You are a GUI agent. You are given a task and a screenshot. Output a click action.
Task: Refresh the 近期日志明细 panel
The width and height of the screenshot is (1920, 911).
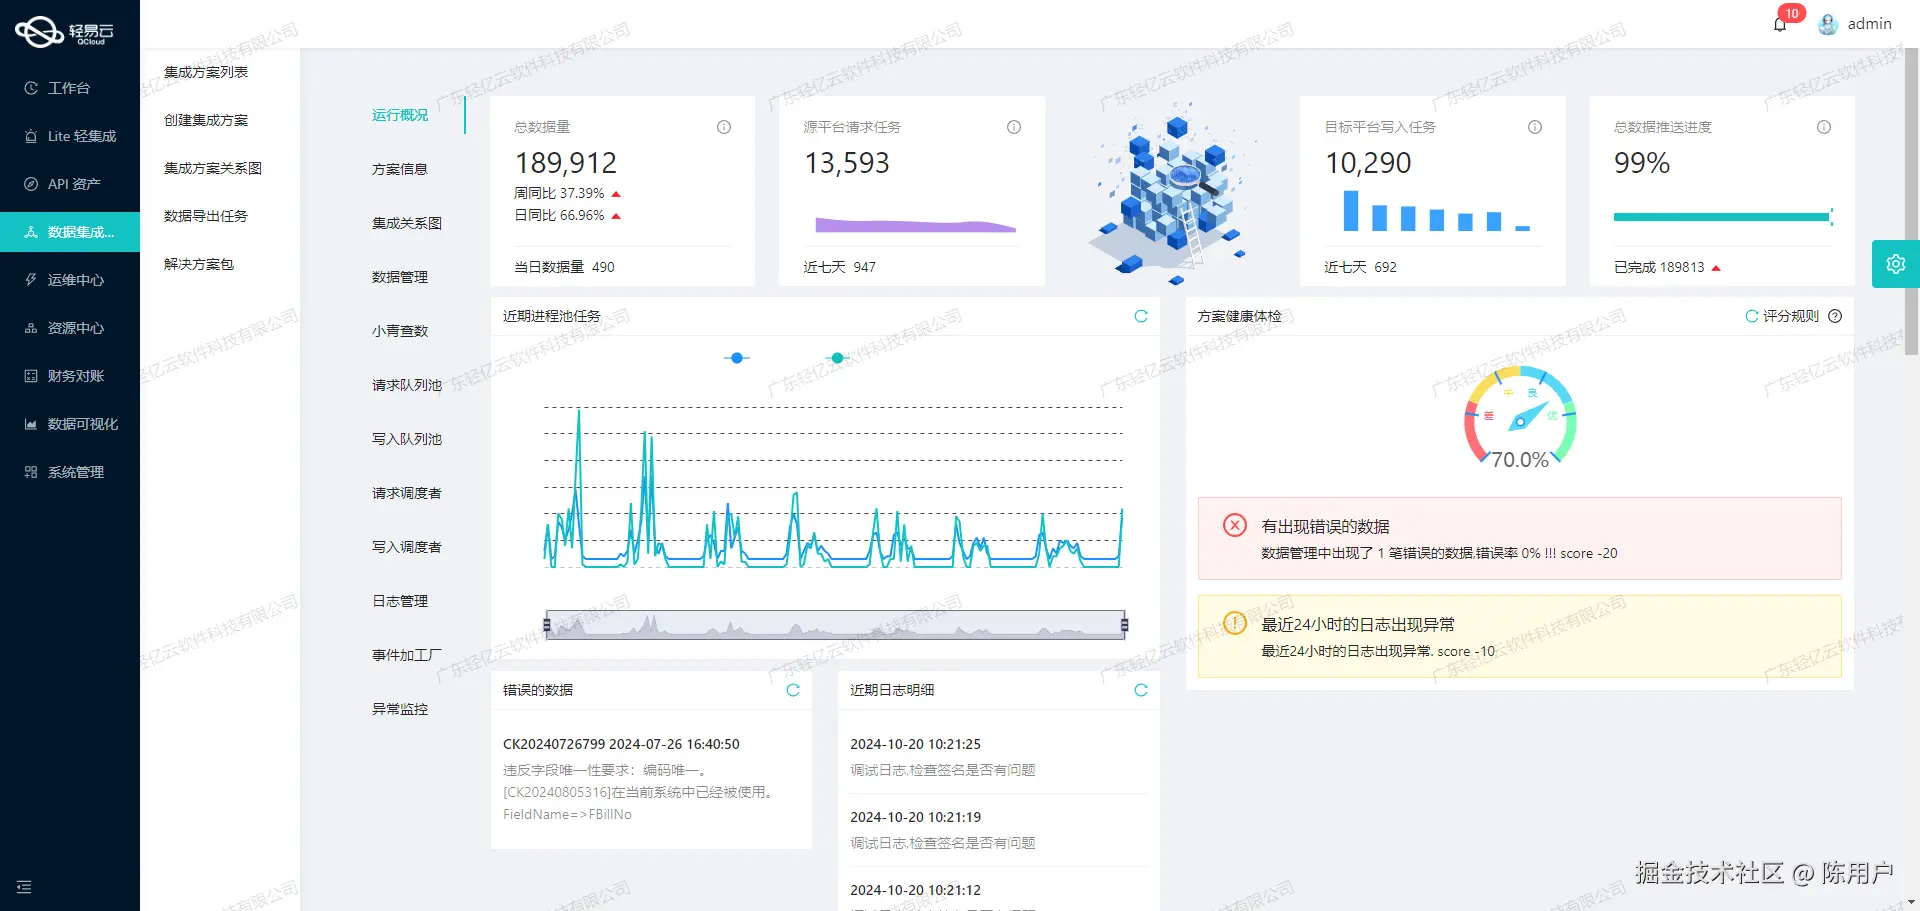1140,690
